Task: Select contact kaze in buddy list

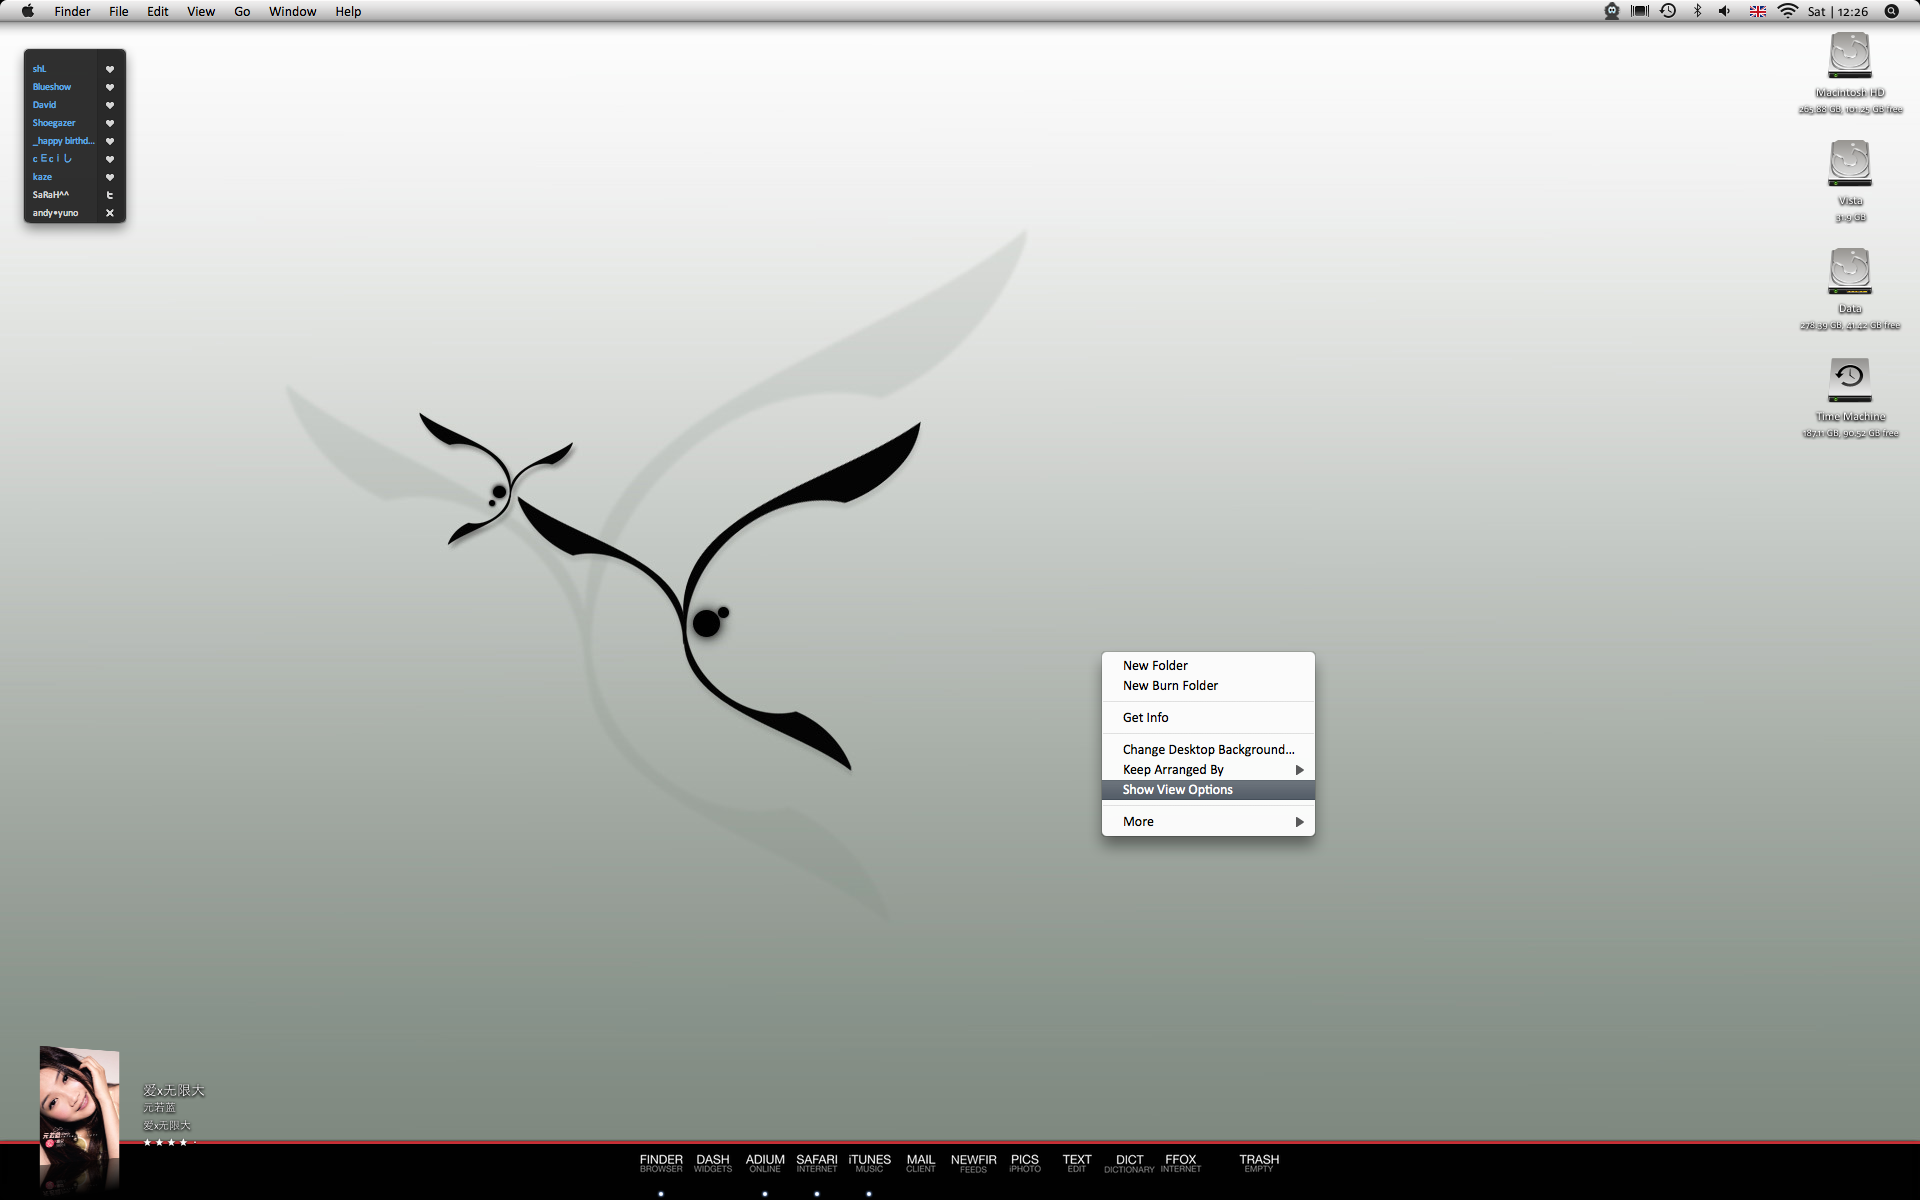Action: 42,177
